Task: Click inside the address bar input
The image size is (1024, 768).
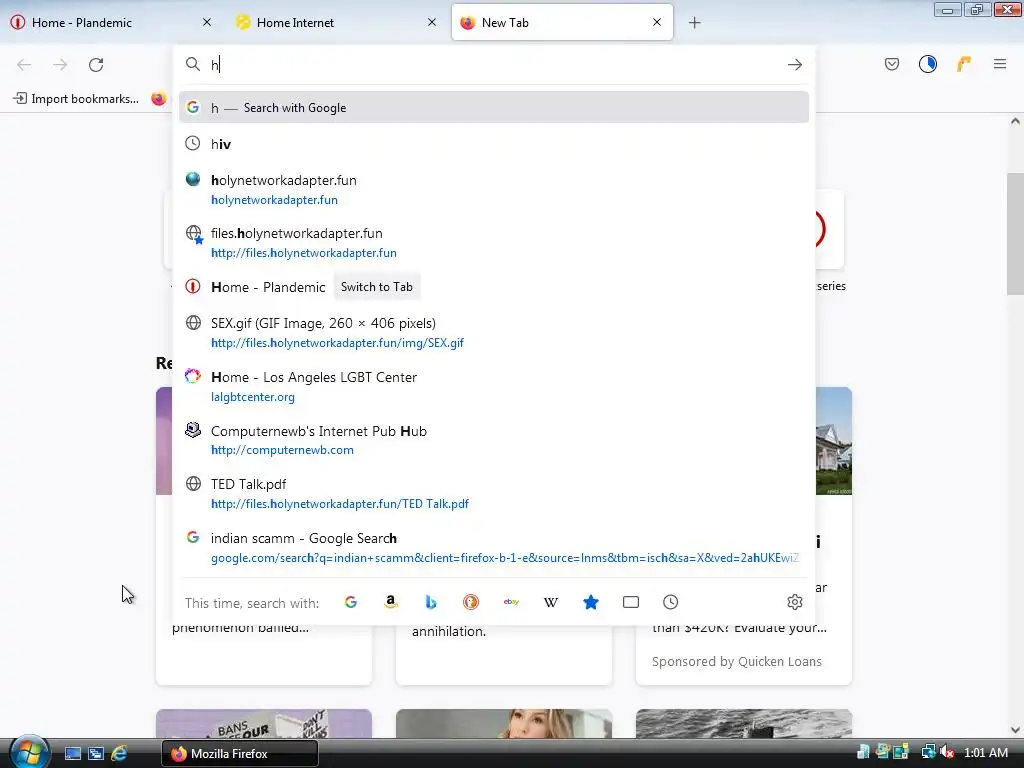Action: tap(493, 65)
